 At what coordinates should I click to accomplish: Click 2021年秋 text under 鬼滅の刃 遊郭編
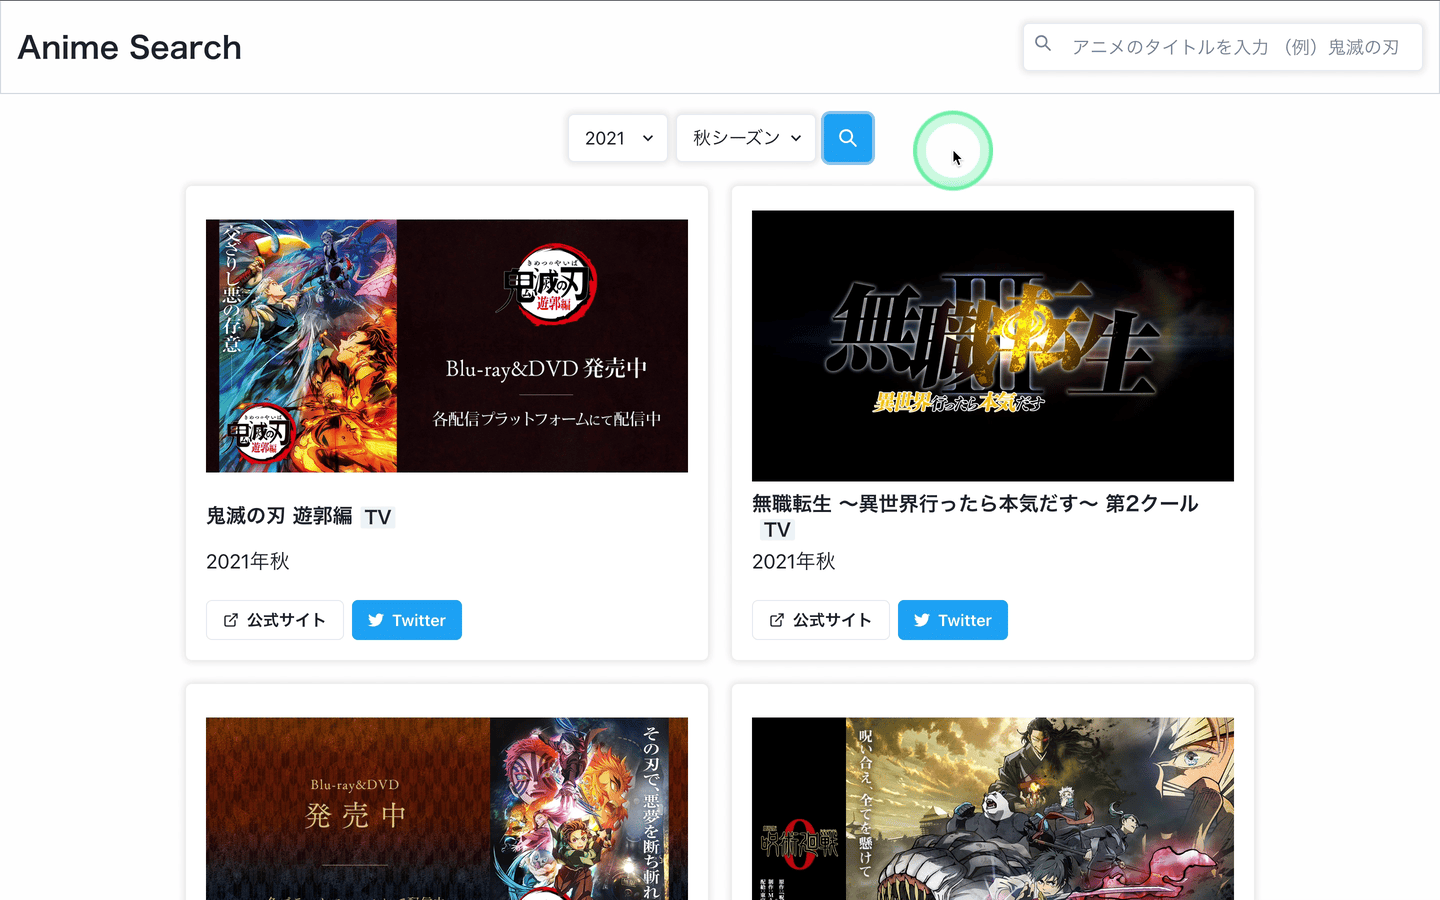pyautogui.click(x=248, y=562)
